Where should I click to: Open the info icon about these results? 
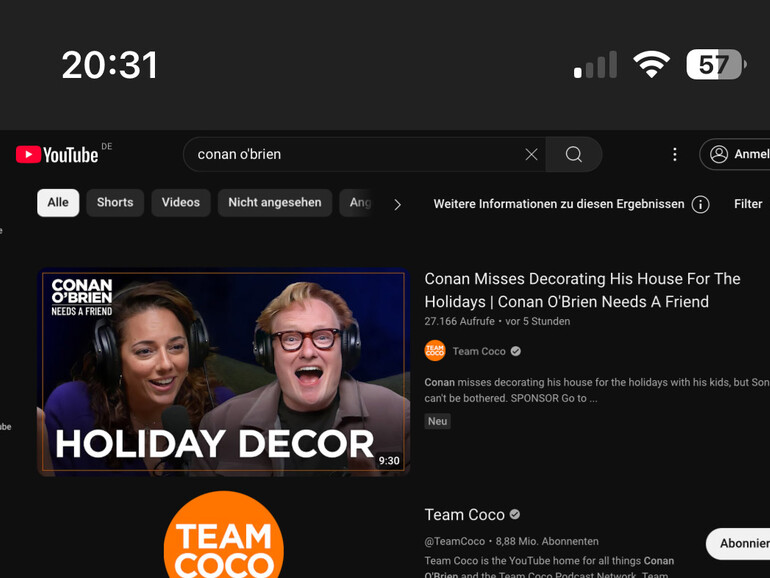click(x=700, y=204)
